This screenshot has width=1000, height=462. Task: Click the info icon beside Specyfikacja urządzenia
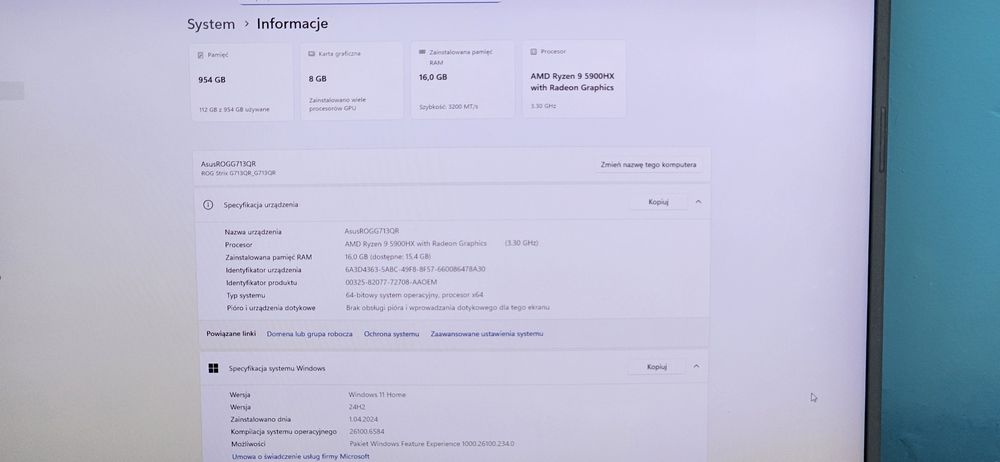click(x=208, y=205)
